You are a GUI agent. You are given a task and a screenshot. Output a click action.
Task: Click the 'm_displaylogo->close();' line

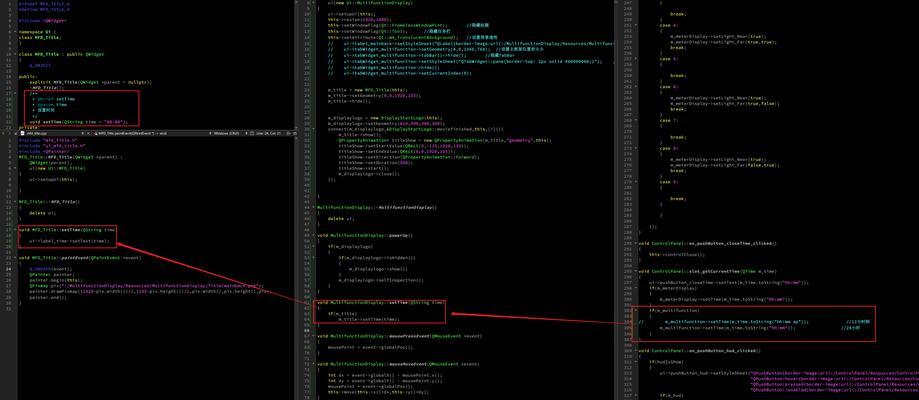367,174
